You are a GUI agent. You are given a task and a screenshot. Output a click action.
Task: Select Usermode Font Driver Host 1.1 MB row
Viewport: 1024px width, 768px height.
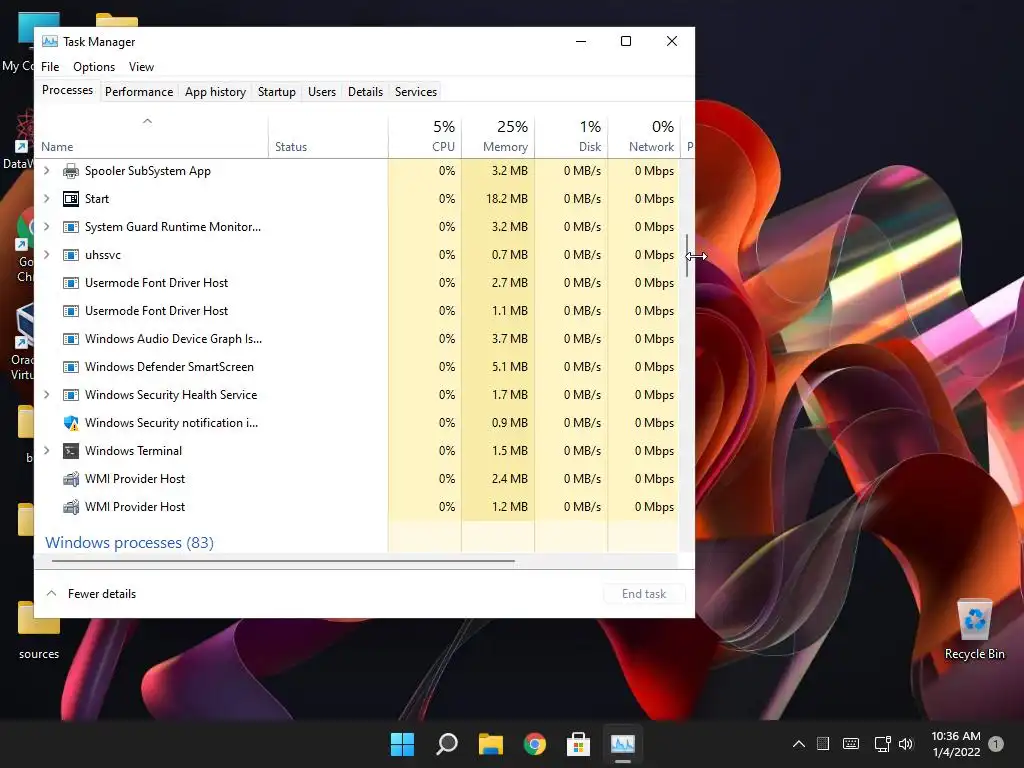[357, 311]
